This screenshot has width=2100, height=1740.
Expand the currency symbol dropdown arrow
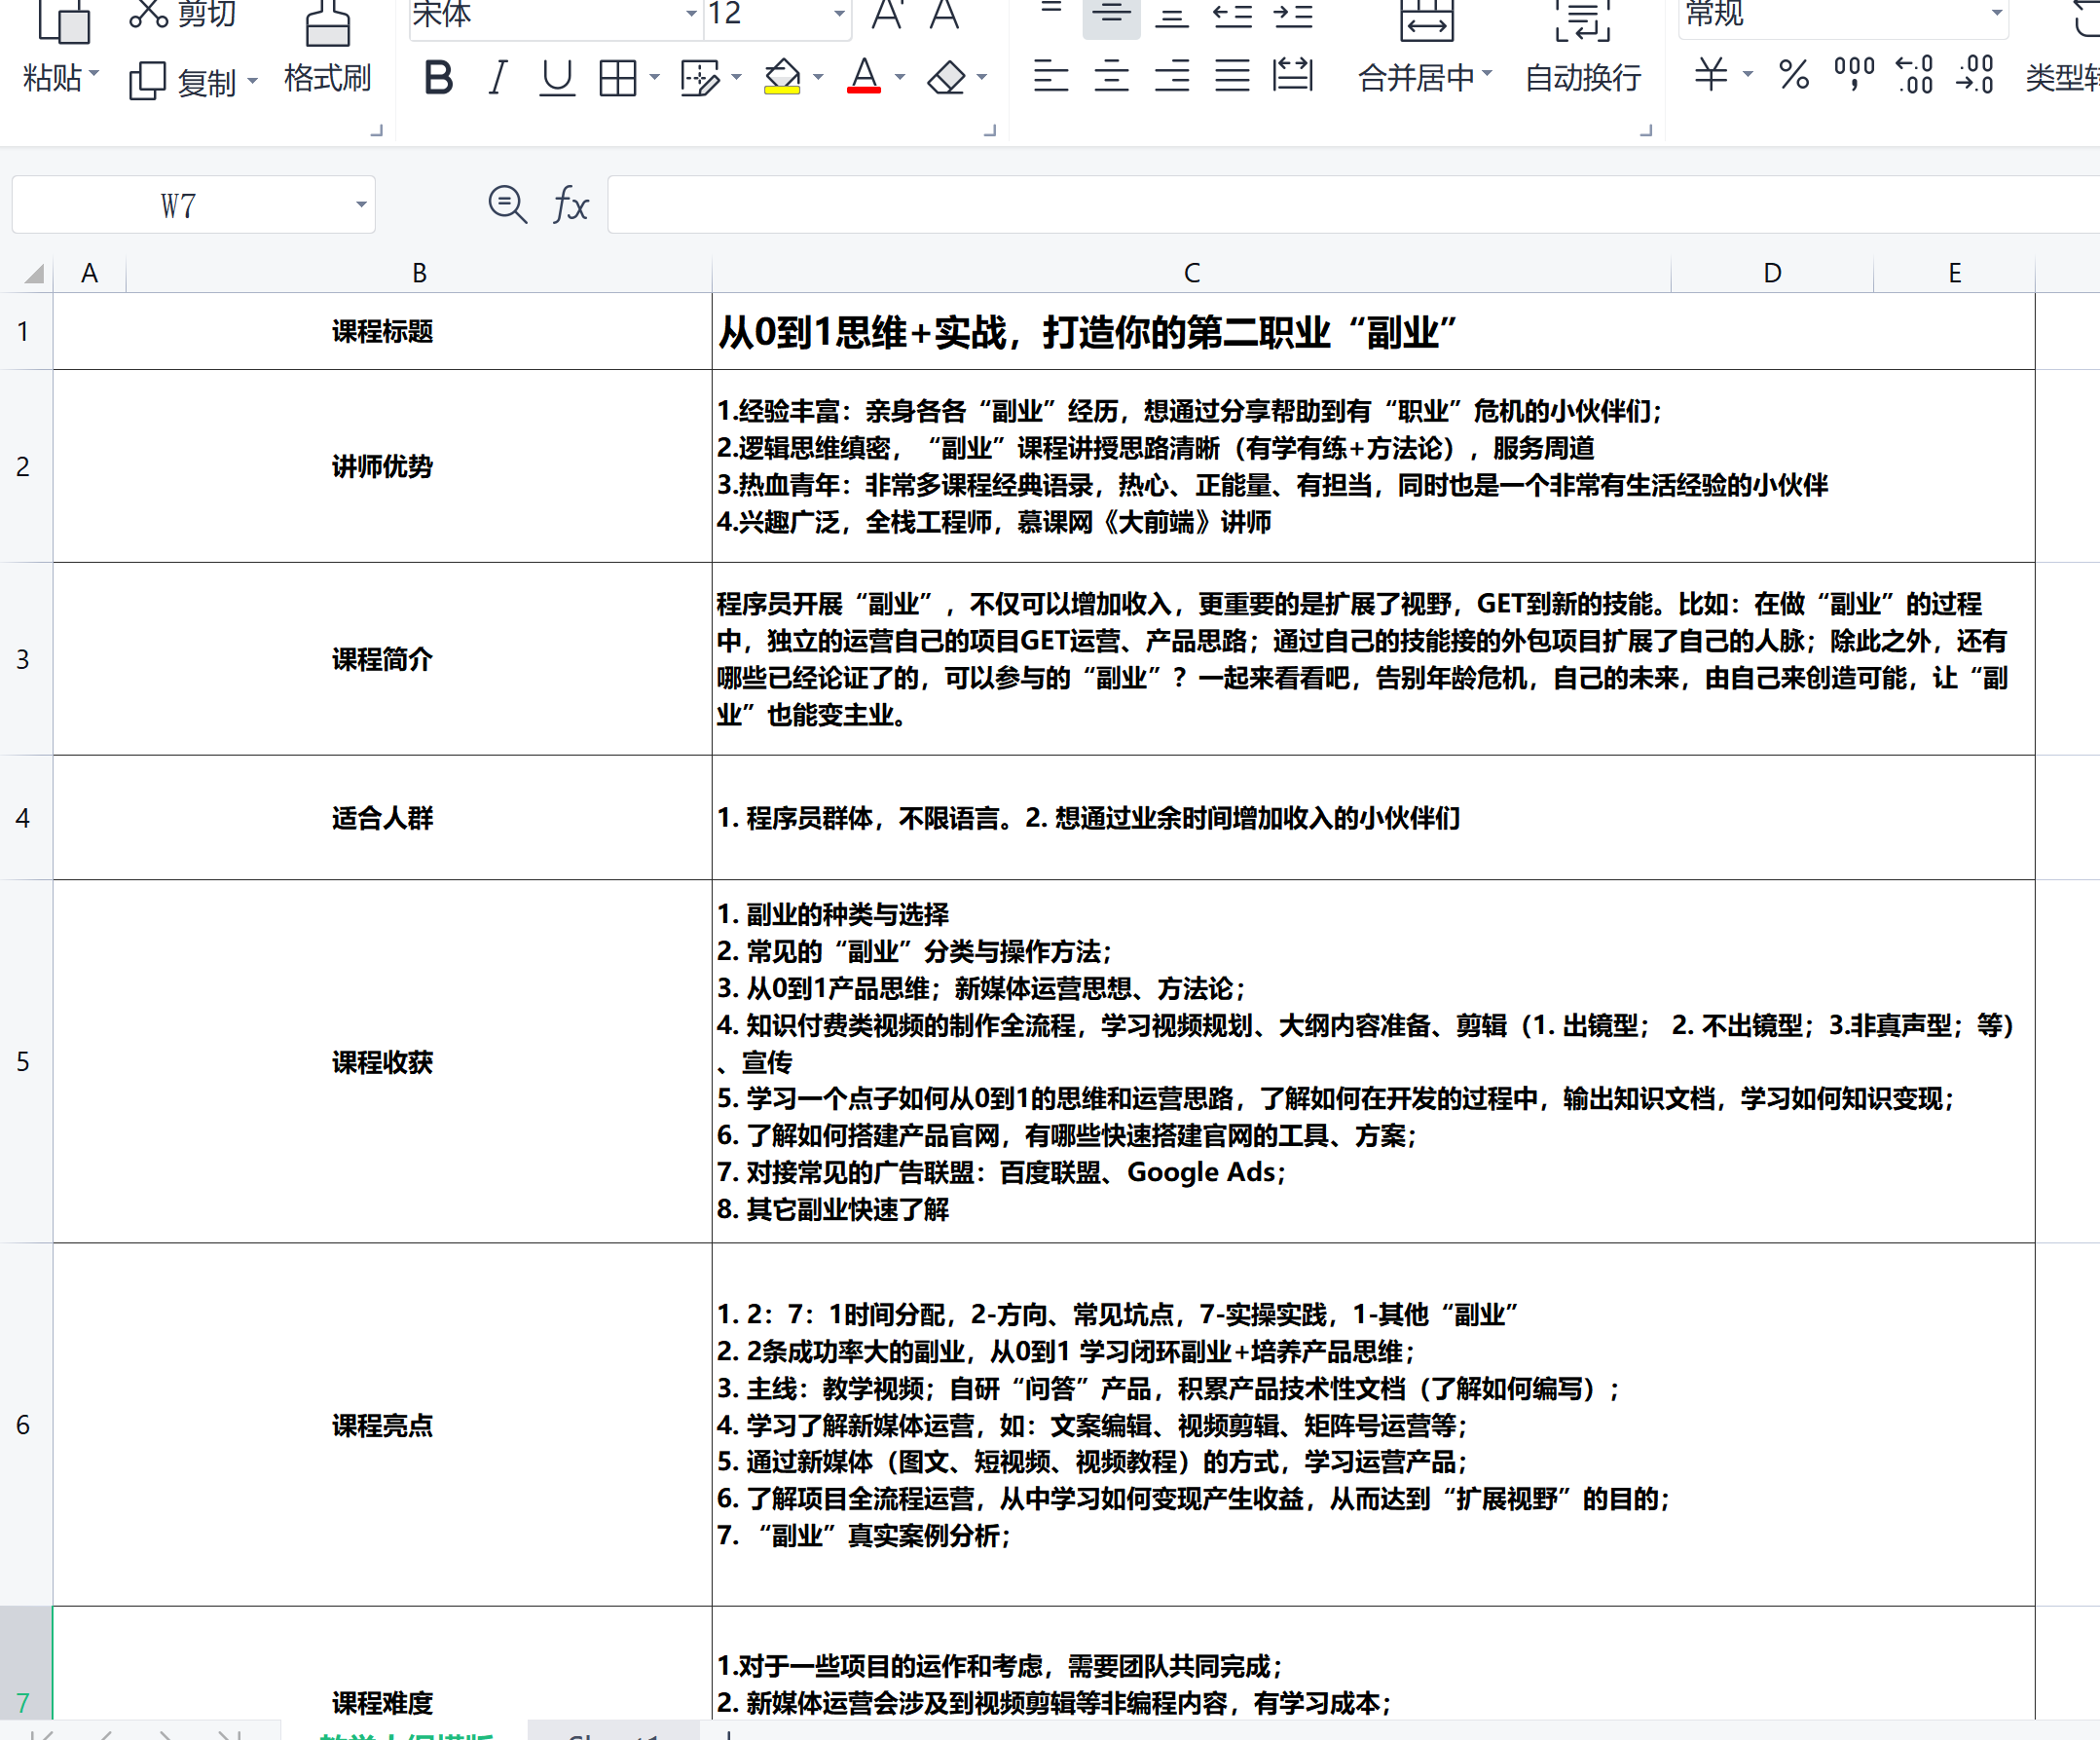tap(1748, 74)
